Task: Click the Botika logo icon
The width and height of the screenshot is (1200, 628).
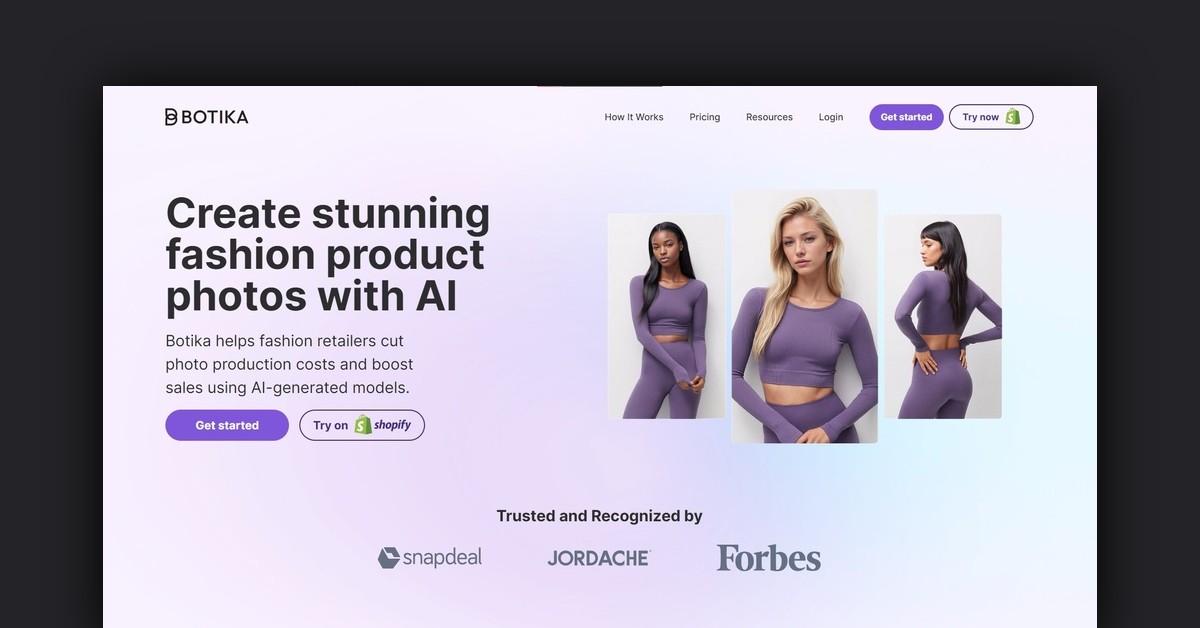Action: 171,117
